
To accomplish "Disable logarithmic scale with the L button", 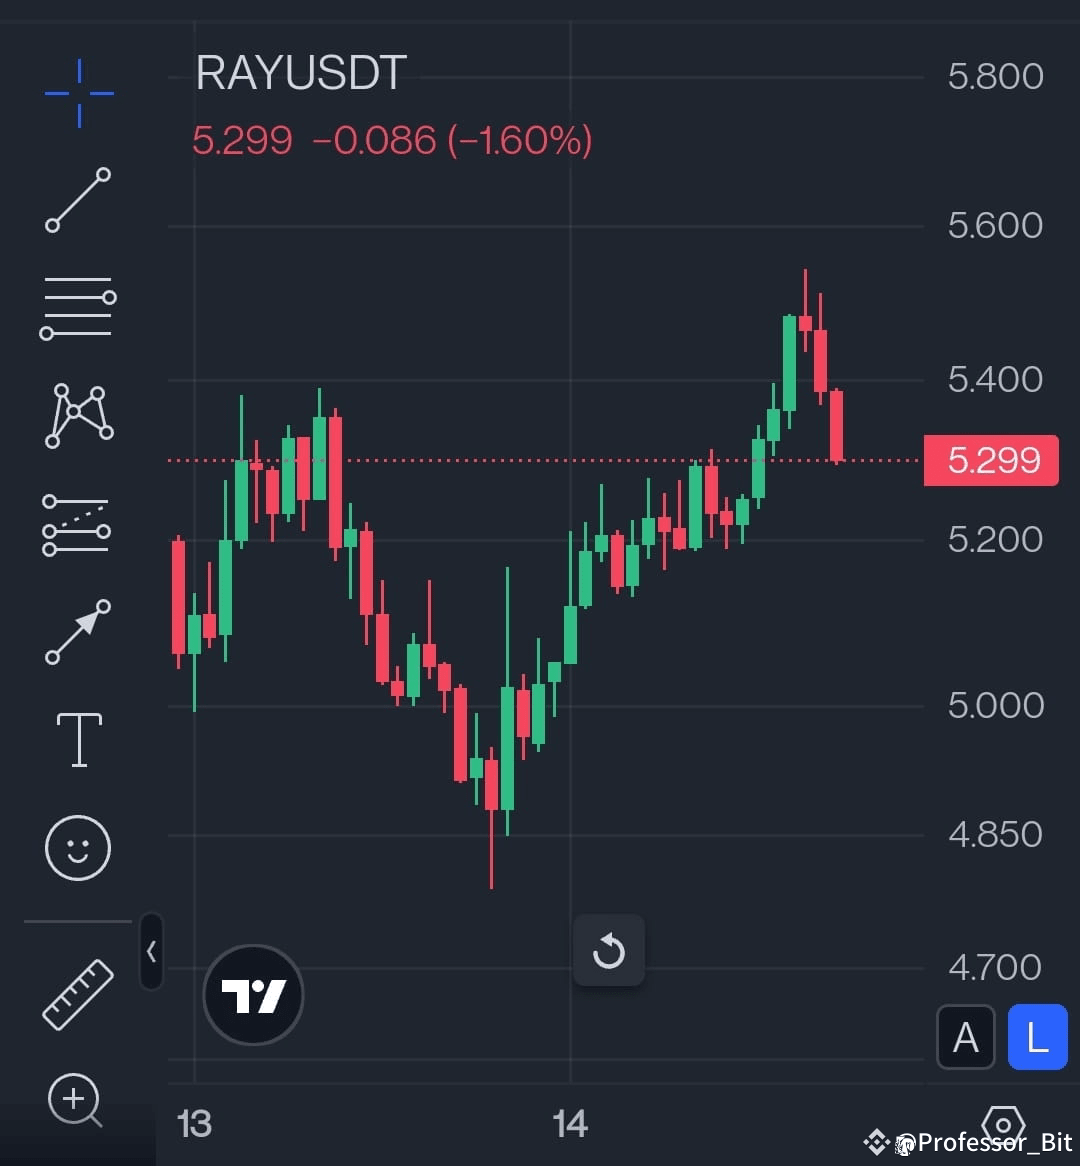I will click(1036, 1038).
